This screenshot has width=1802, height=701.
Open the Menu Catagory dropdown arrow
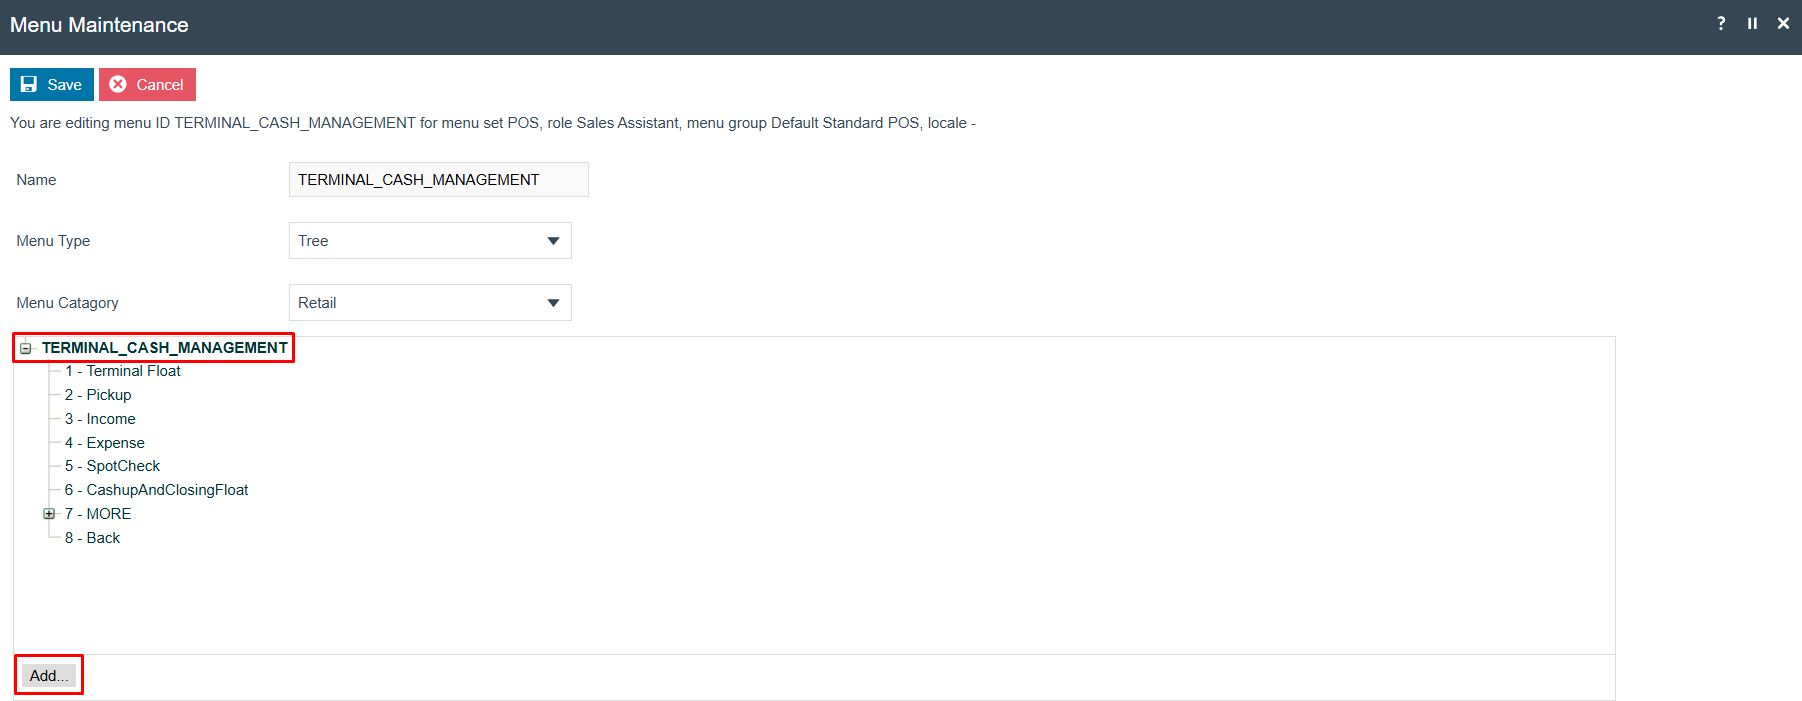click(553, 303)
